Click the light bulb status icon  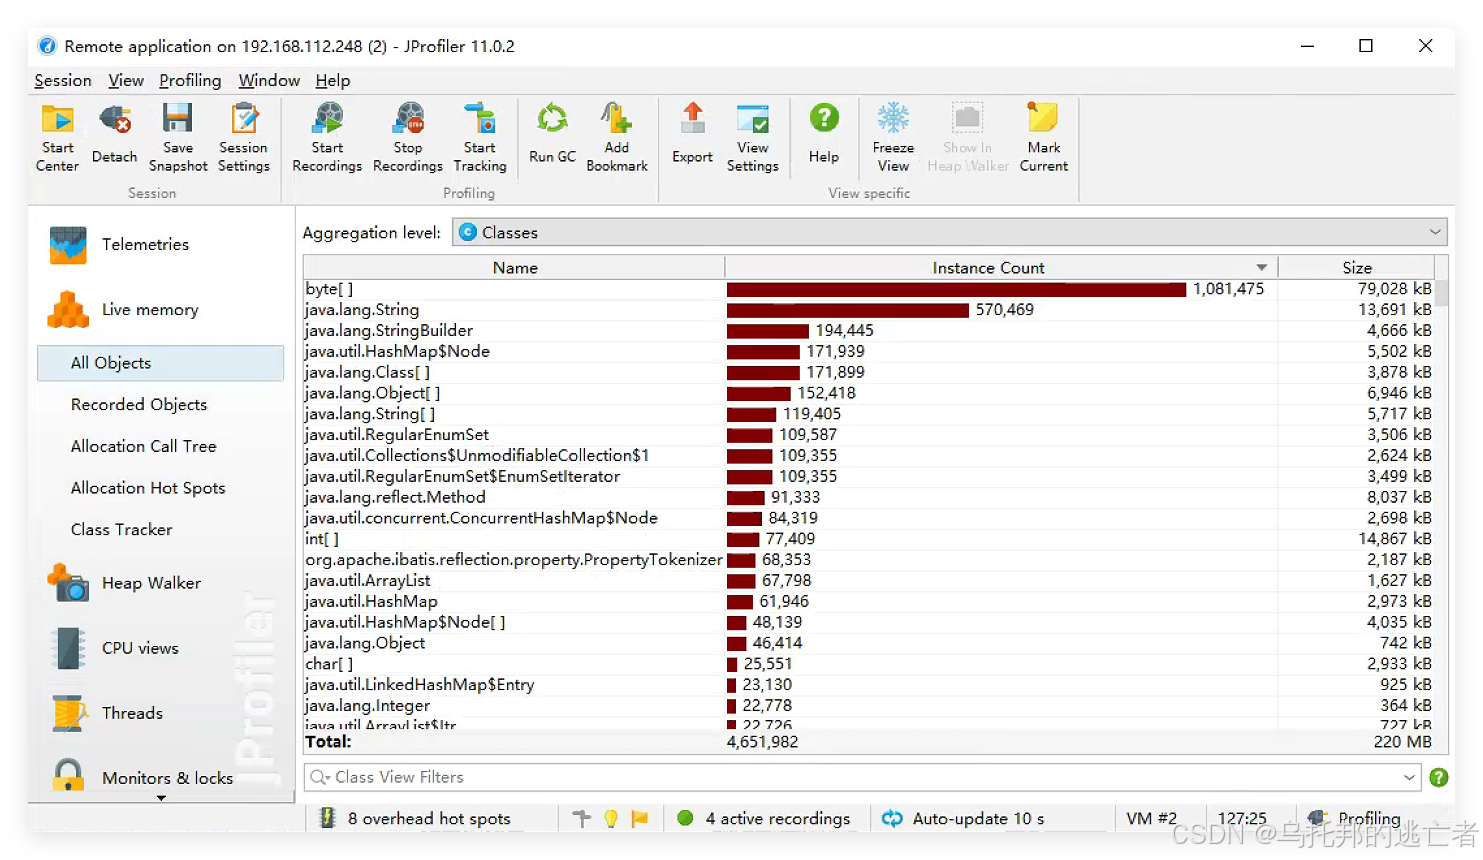click(611, 818)
